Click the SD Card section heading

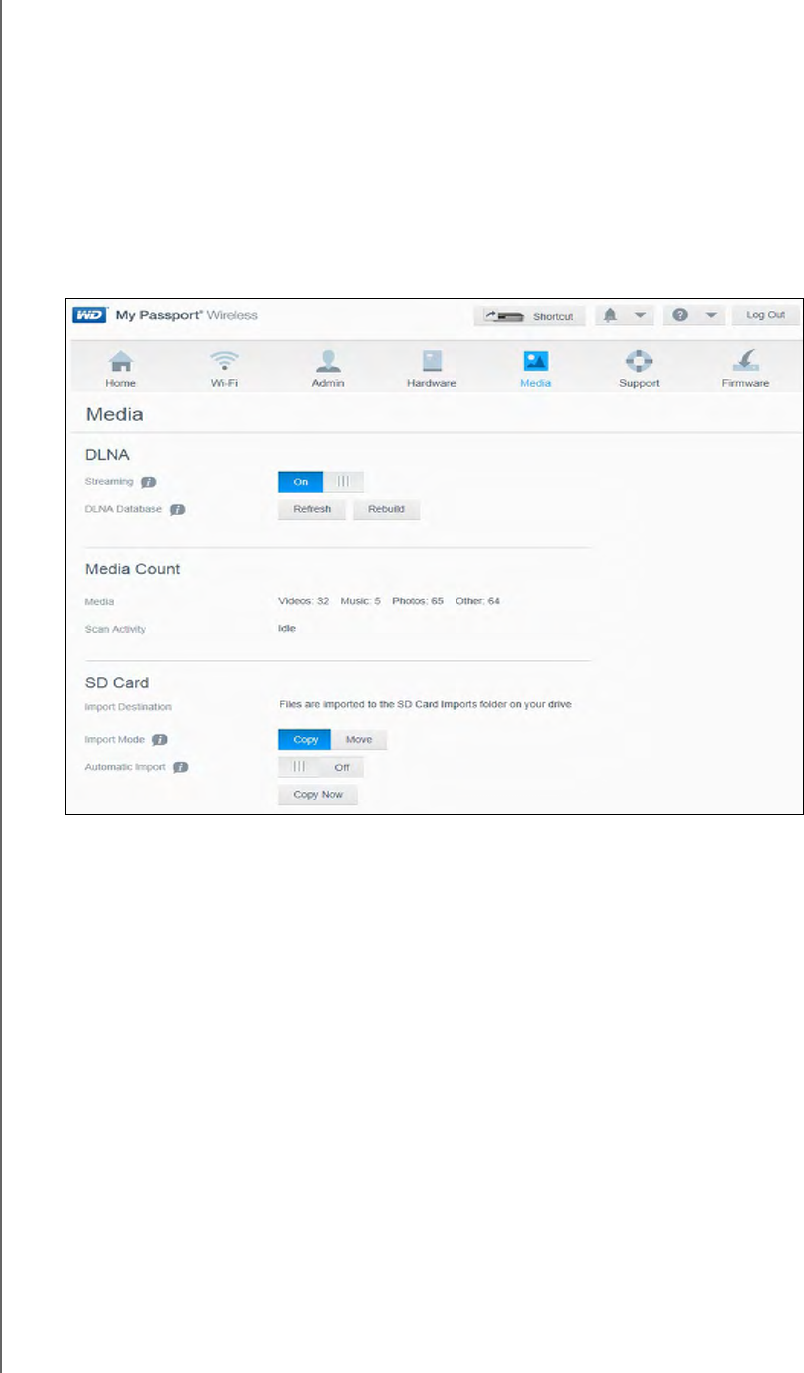[x=117, y=683]
